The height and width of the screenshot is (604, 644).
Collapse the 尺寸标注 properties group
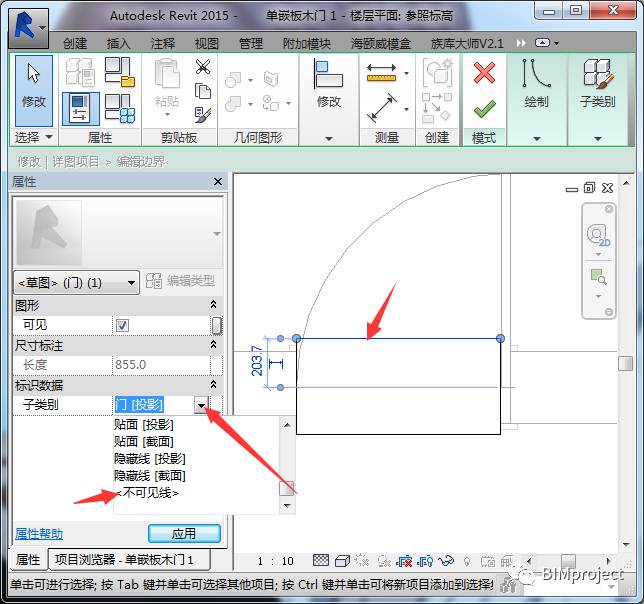tap(213, 345)
